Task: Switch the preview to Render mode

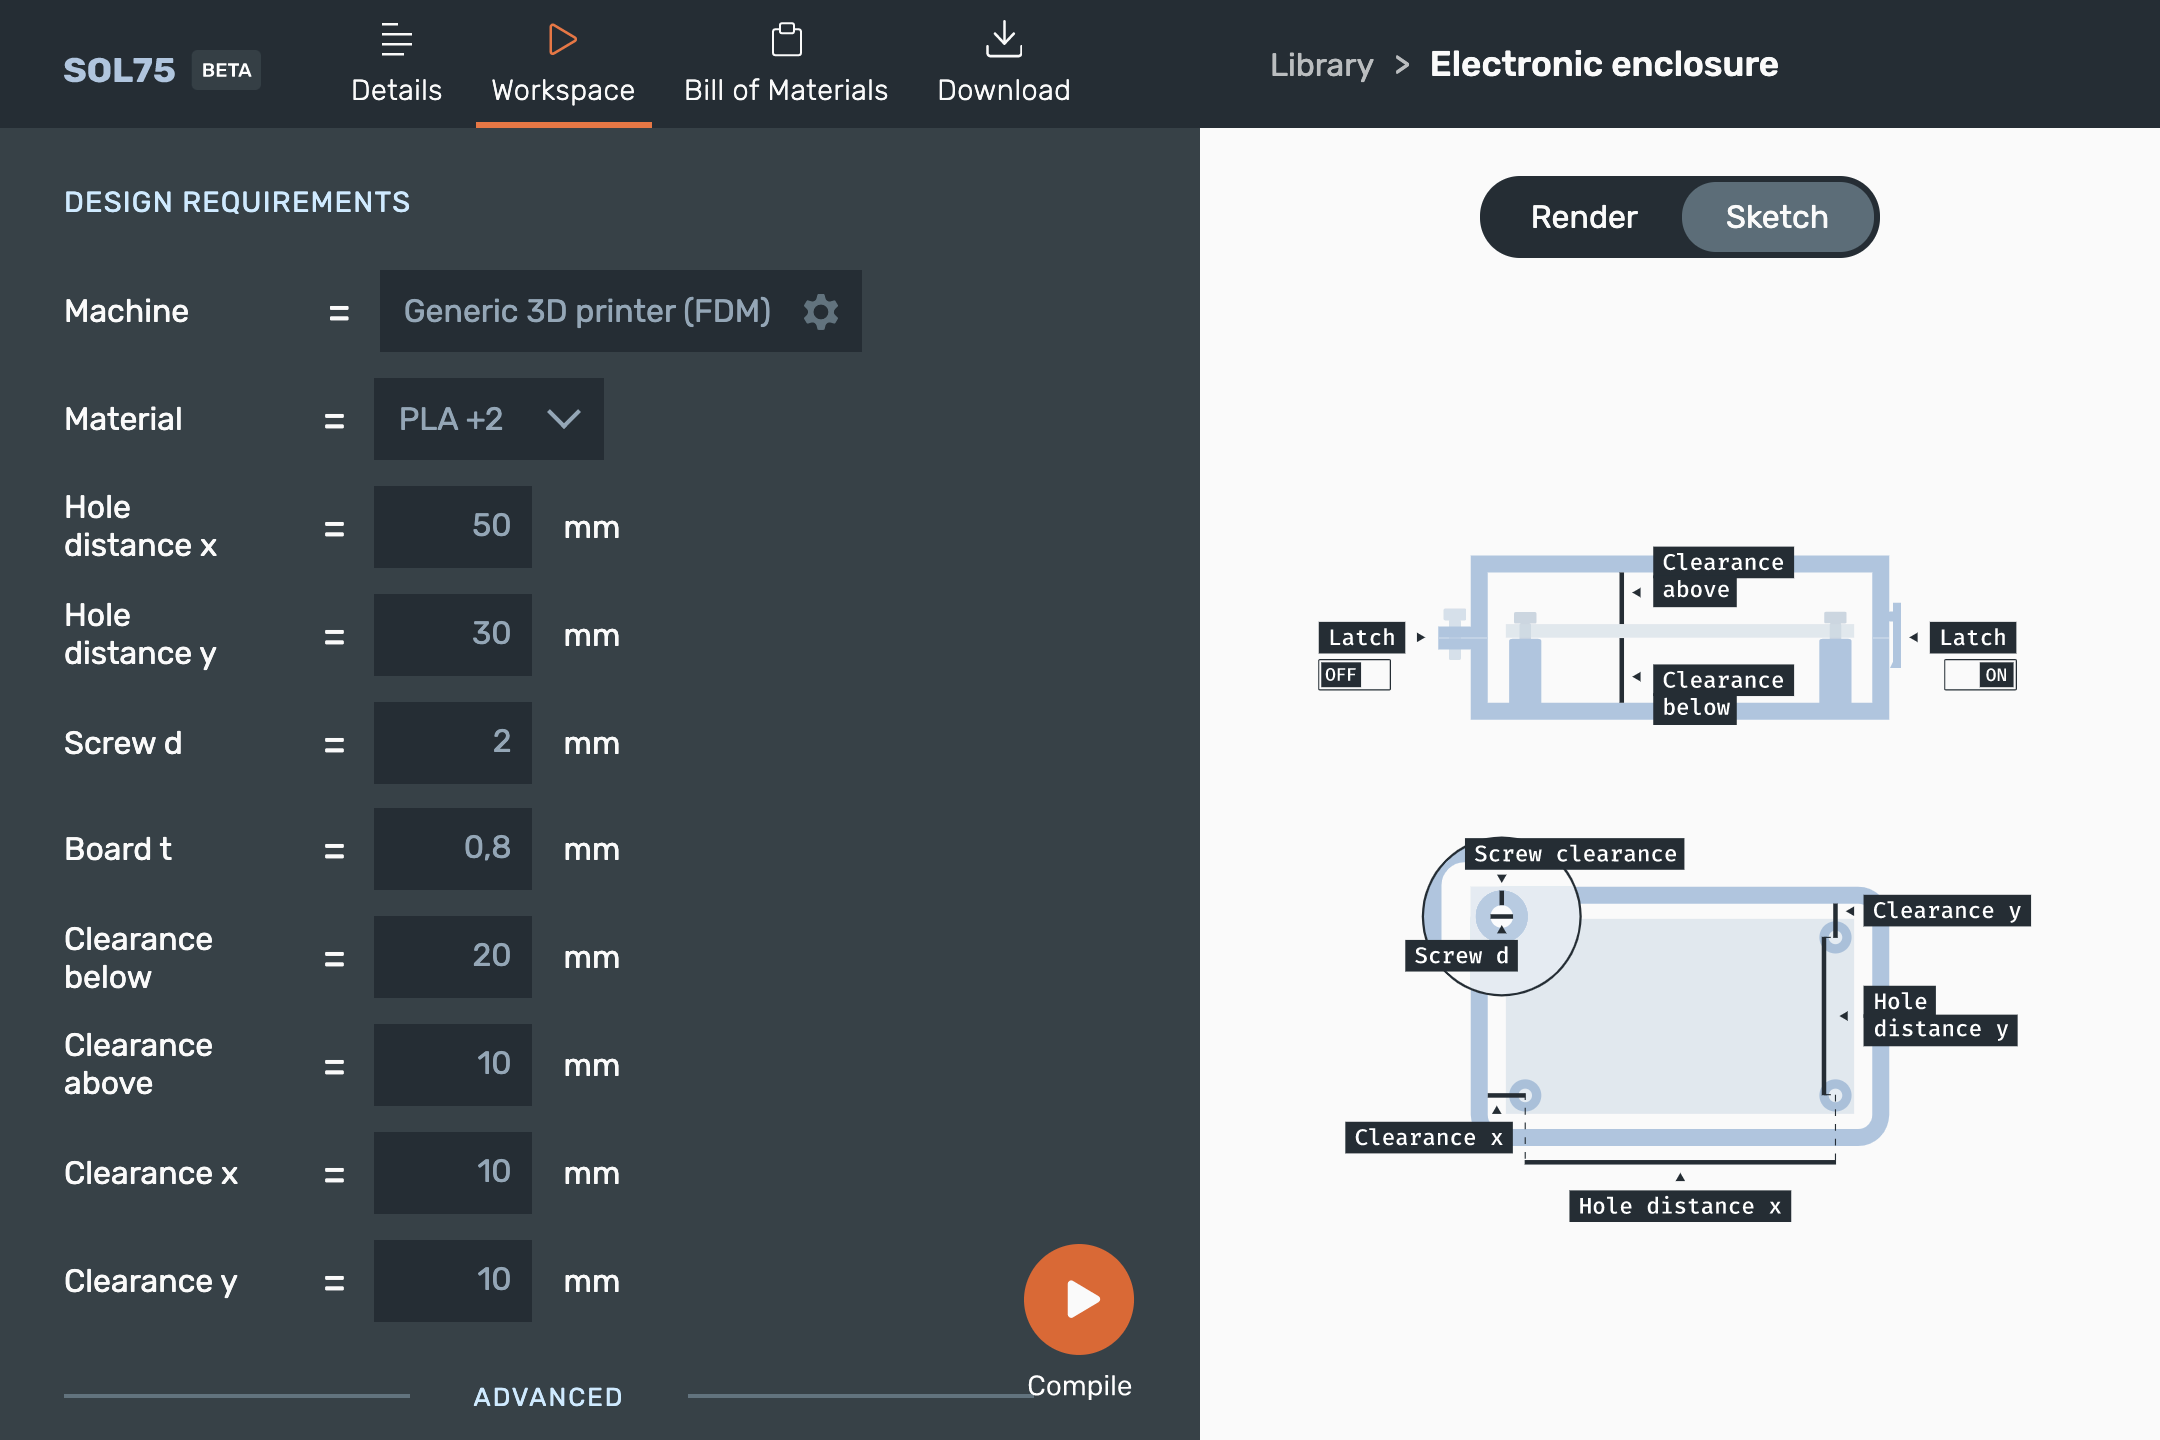Action: point(1584,217)
